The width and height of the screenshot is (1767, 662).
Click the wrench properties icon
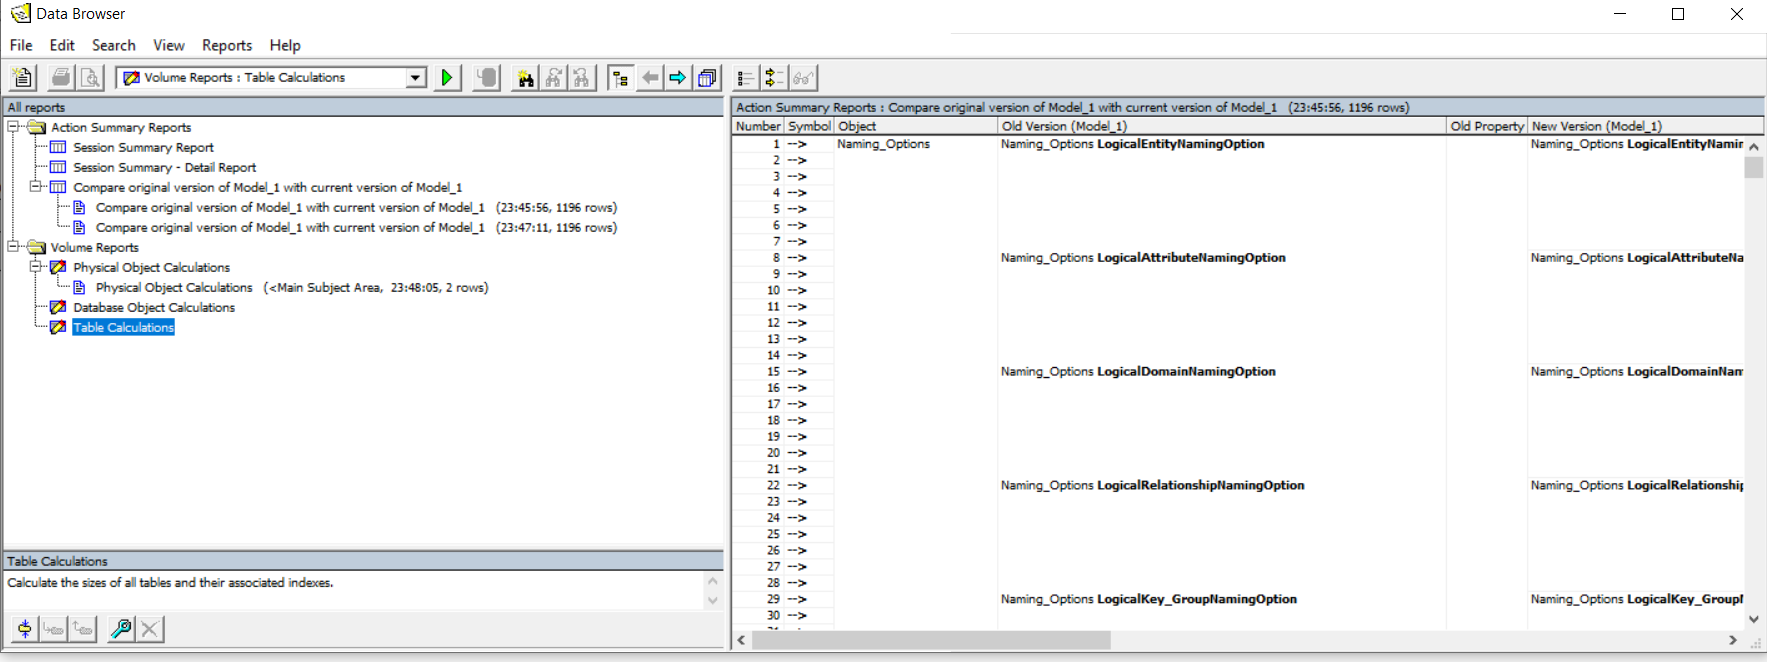pyautogui.click(x=121, y=629)
